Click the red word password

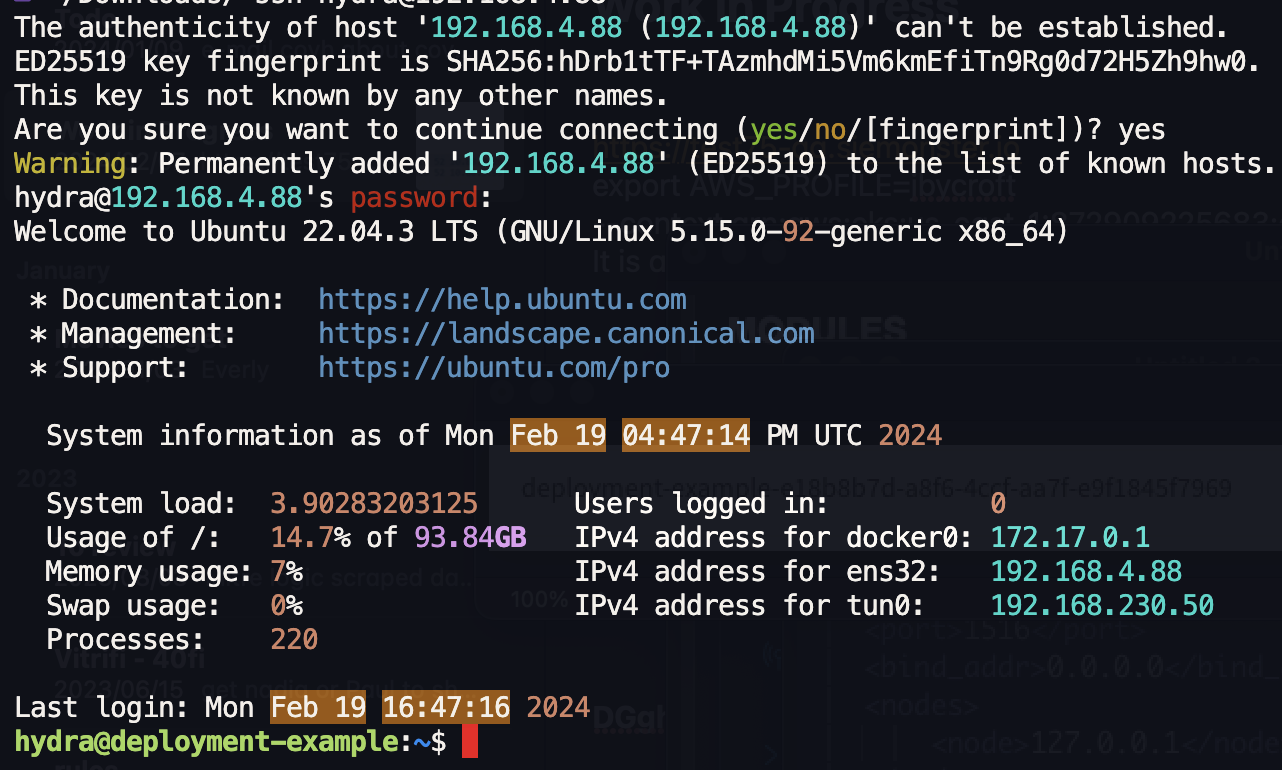pyautogui.click(x=414, y=198)
